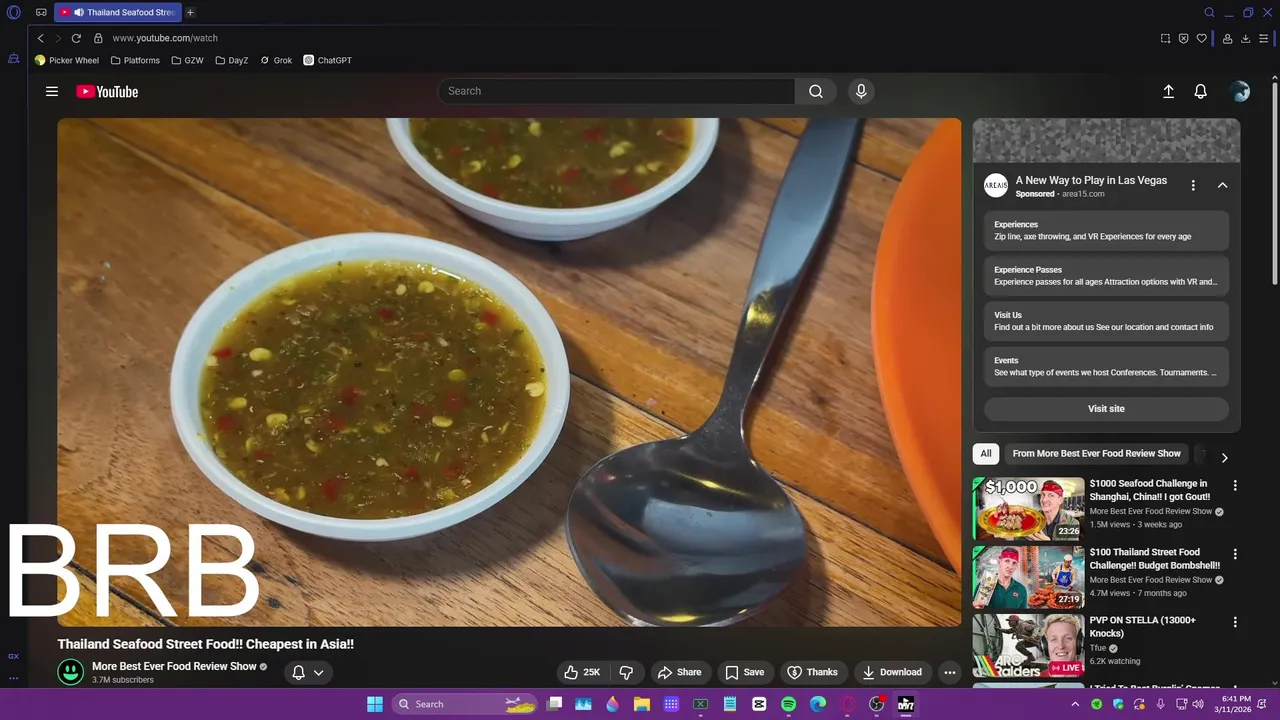Open the account avatar menu
The height and width of the screenshot is (720, 1280).
pos(1240,91)
